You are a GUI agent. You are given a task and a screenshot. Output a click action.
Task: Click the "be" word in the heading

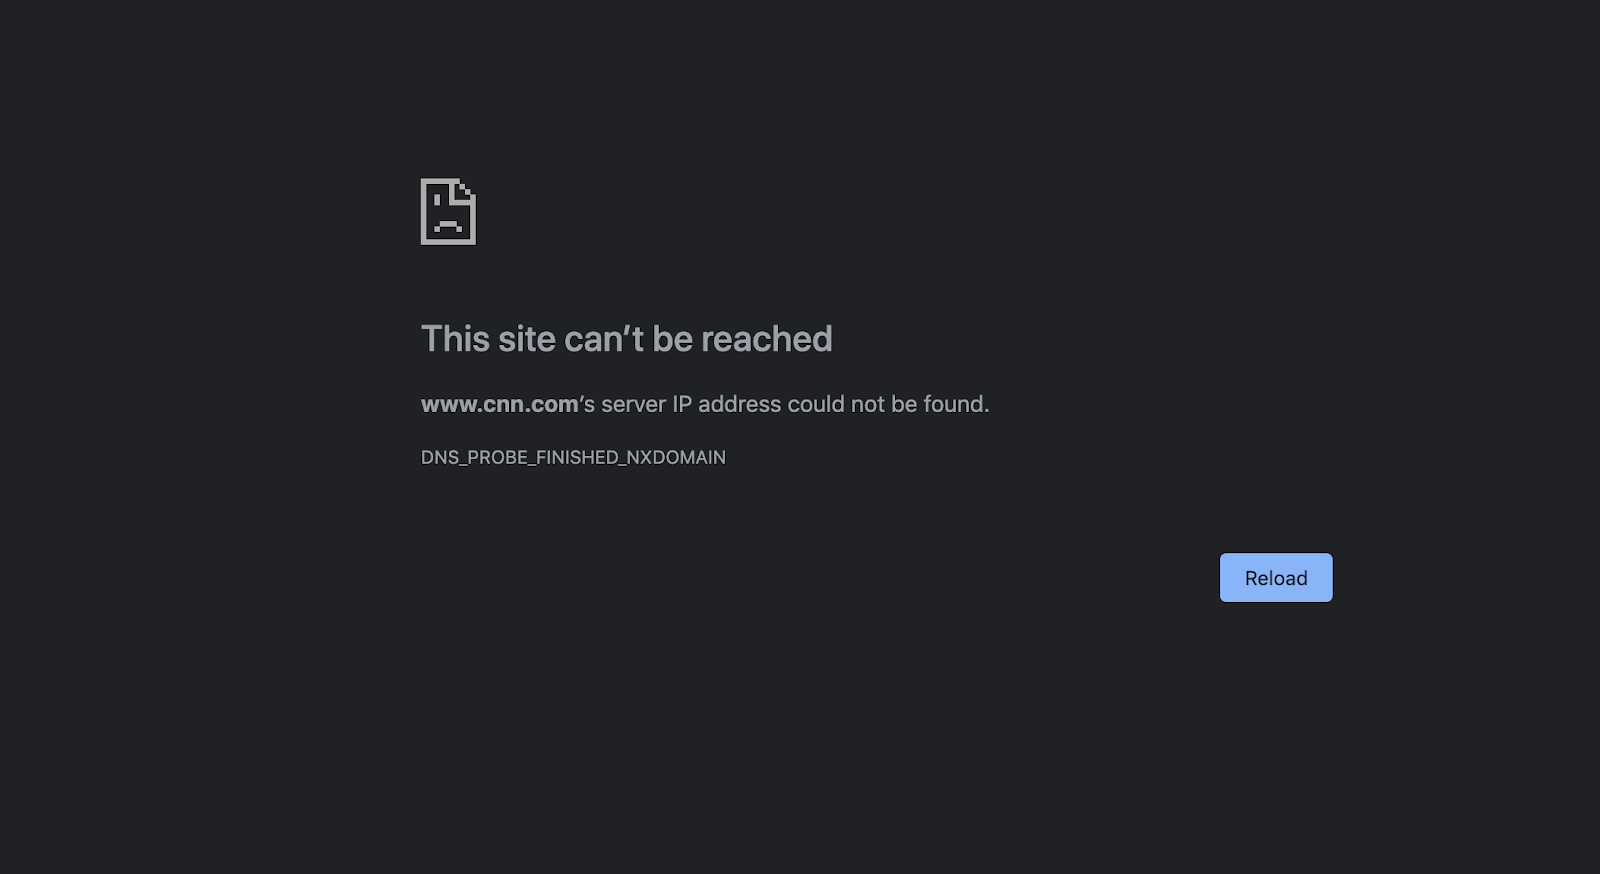coord(672,339)
